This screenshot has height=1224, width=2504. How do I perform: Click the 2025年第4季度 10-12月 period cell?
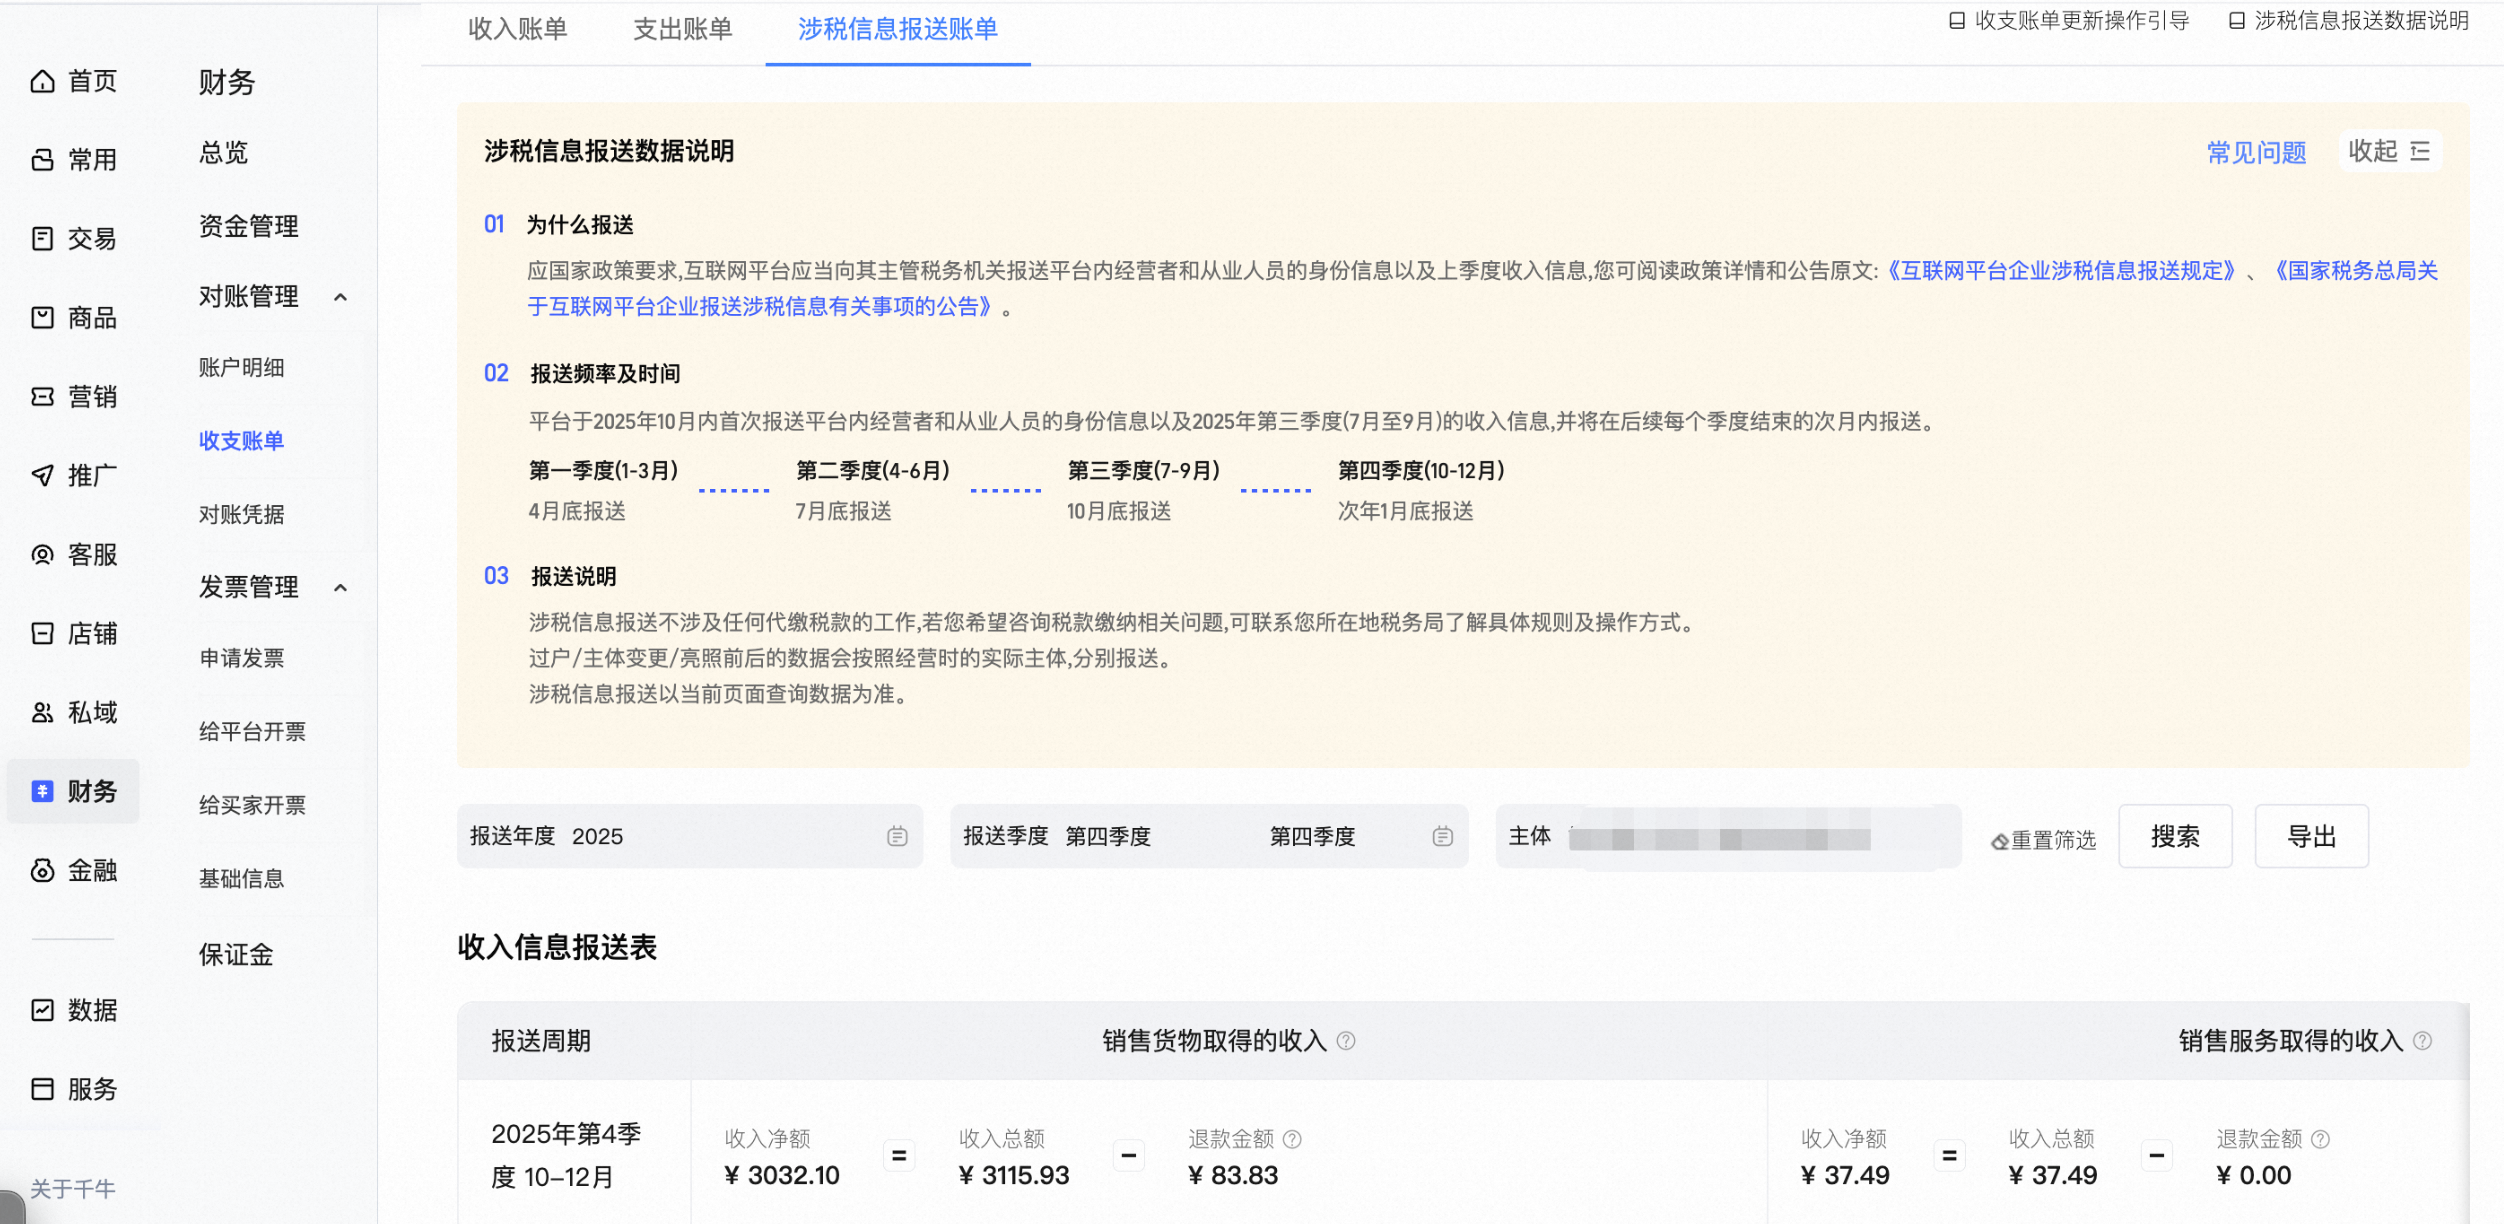point(566,1155)
